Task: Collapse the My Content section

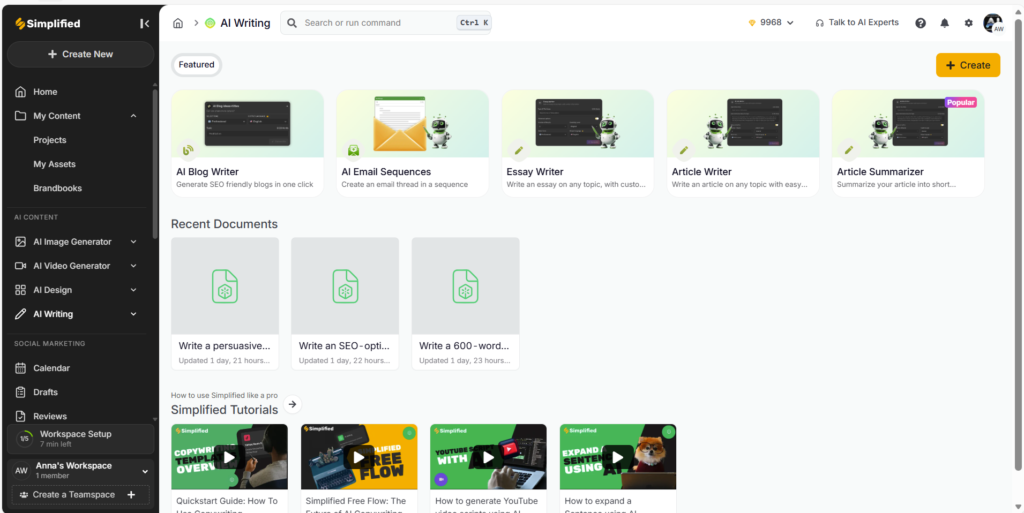Action: coord(134,116)
